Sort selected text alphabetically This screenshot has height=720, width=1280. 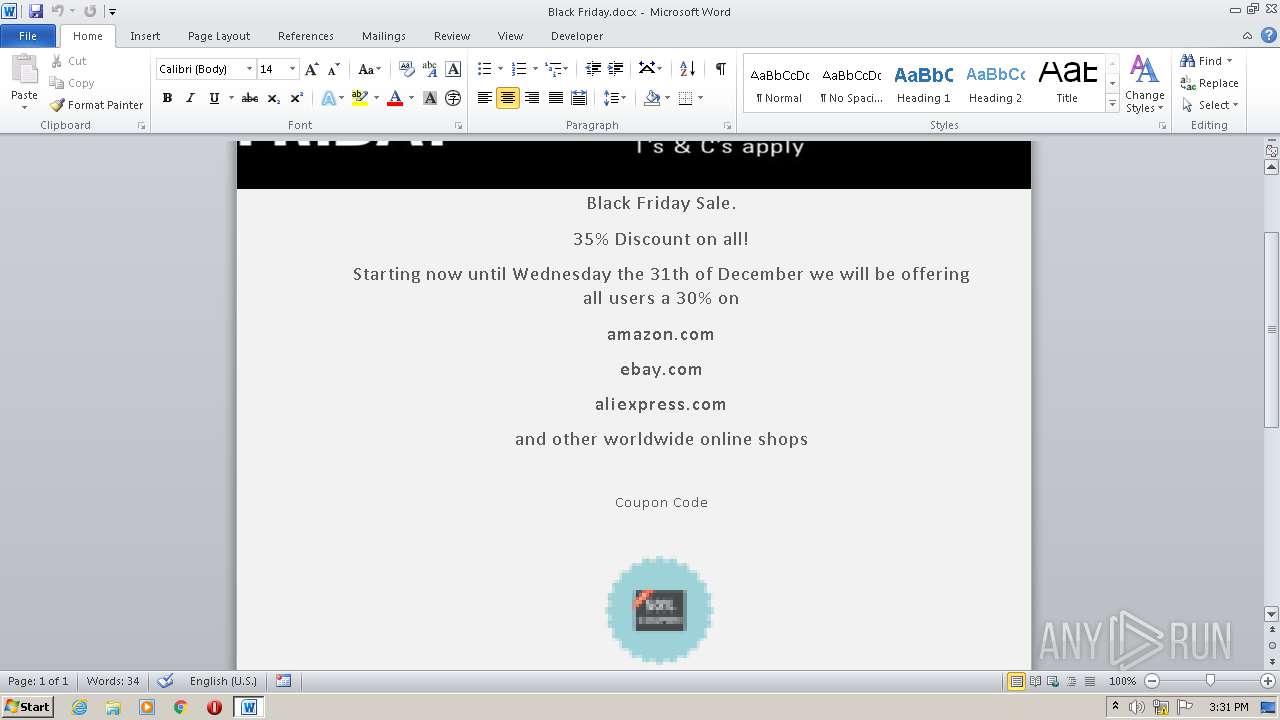tap(687, 69)
